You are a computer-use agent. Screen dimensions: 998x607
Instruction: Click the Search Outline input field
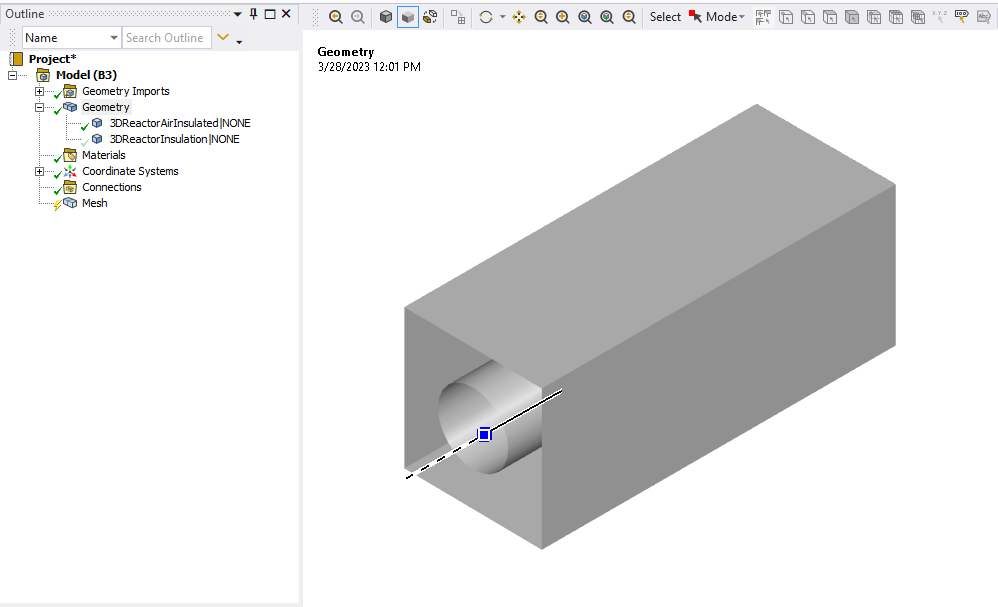pos(165,38)
